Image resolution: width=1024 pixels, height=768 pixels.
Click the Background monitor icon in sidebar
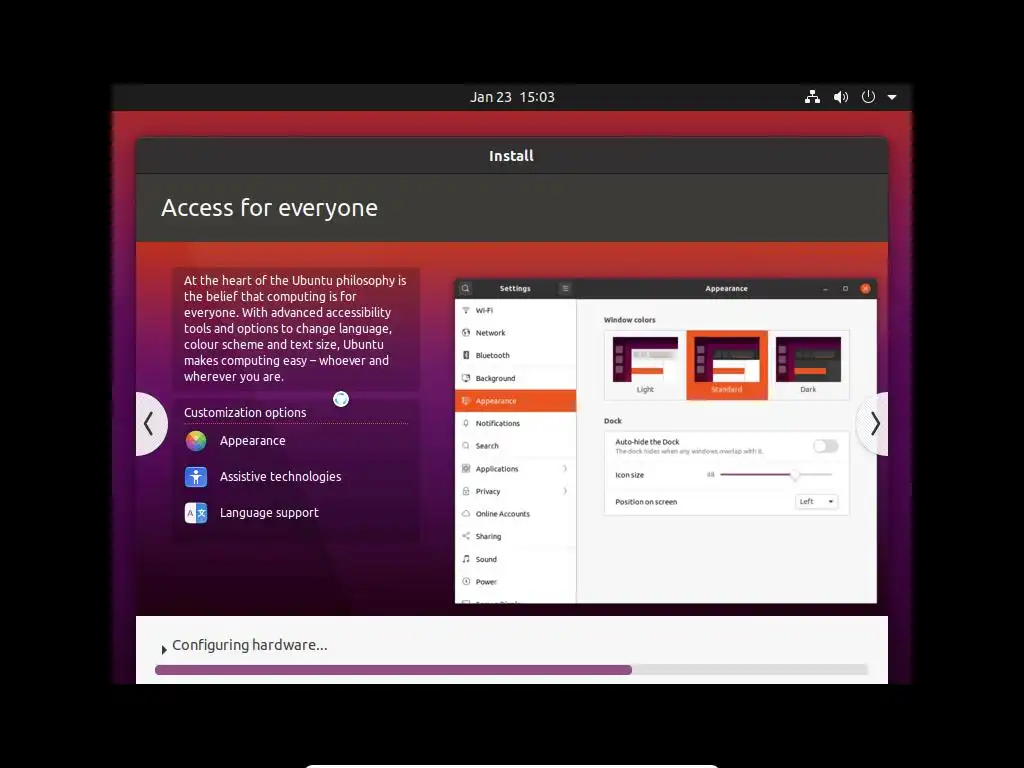click(466, 378)
